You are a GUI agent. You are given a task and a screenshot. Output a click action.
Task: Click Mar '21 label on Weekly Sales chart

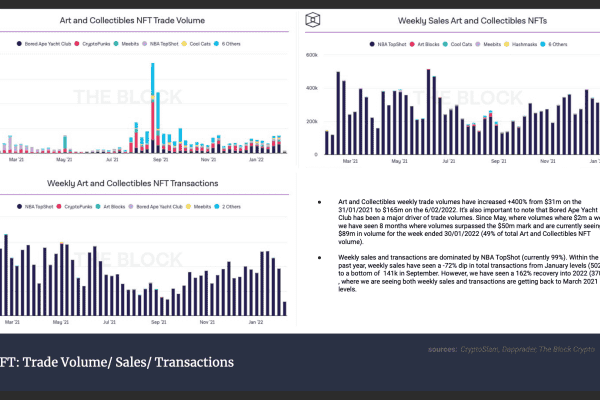350,161
